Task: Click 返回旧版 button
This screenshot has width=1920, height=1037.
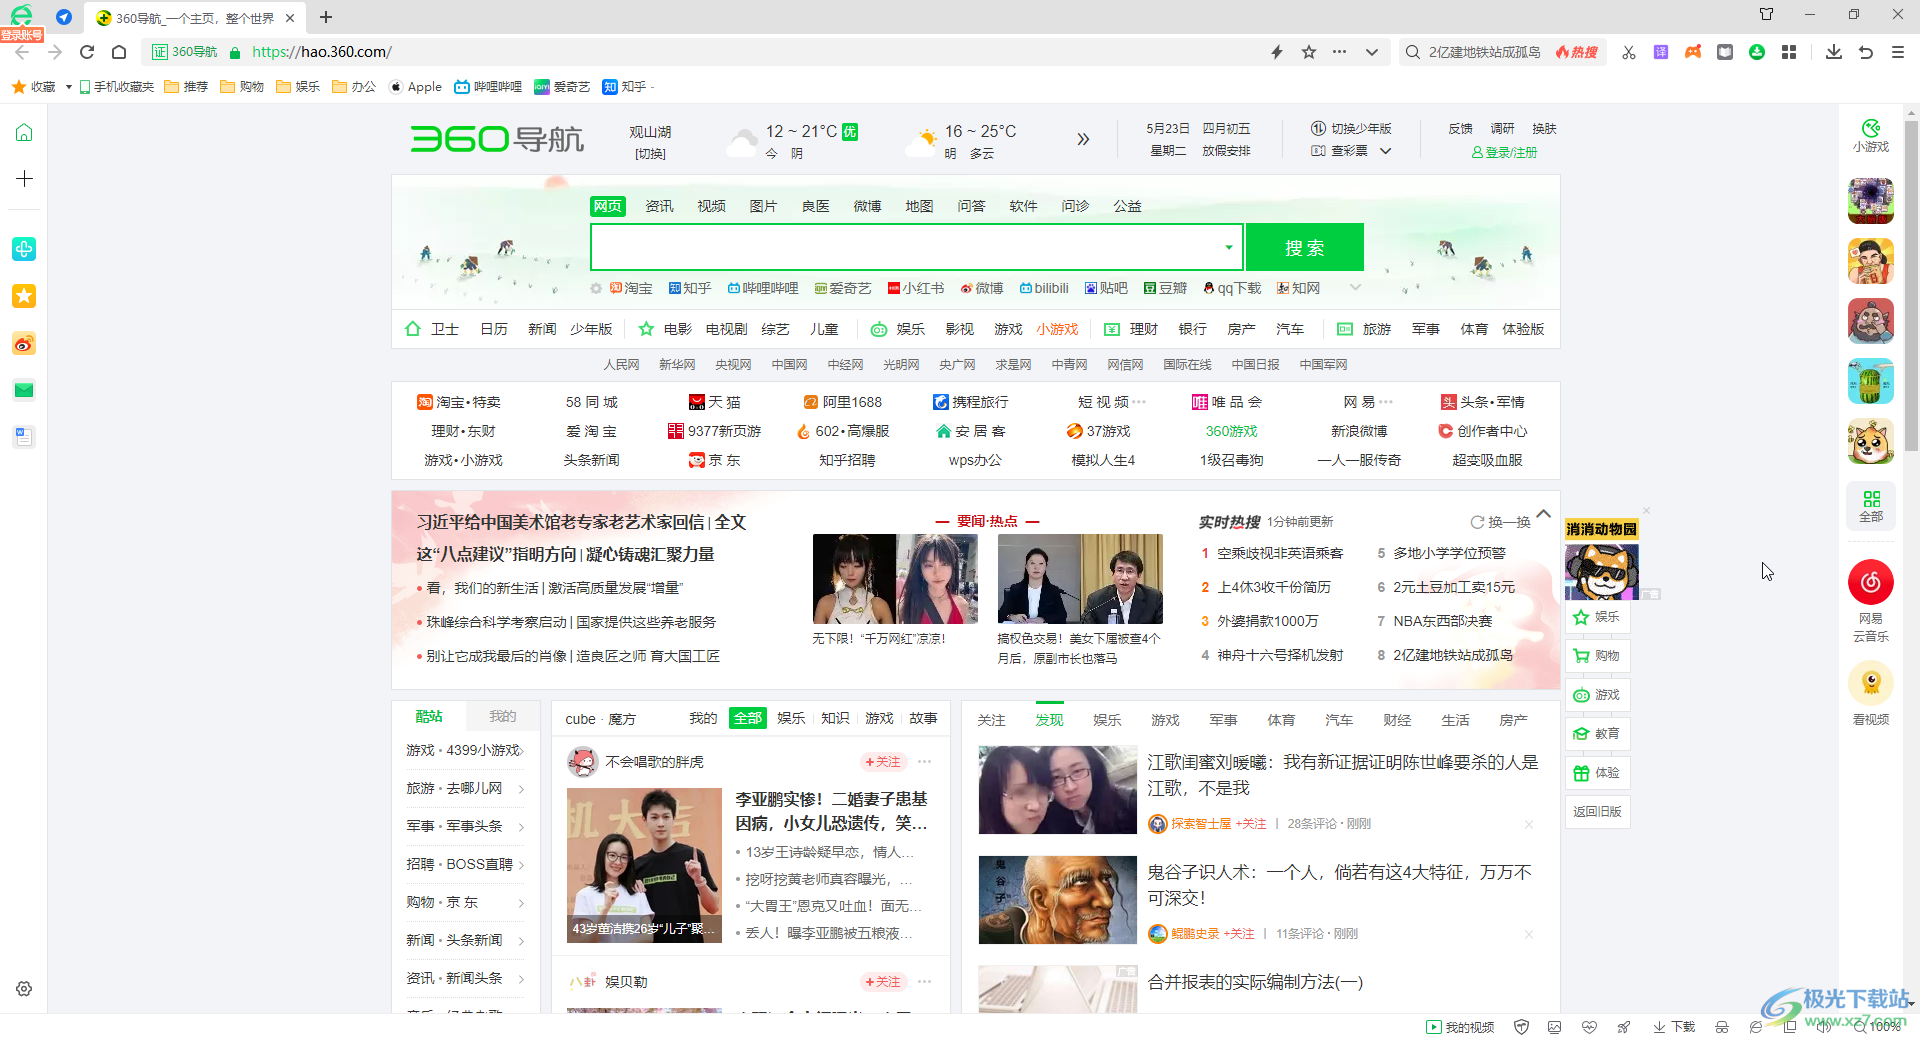Action: 1597,812
